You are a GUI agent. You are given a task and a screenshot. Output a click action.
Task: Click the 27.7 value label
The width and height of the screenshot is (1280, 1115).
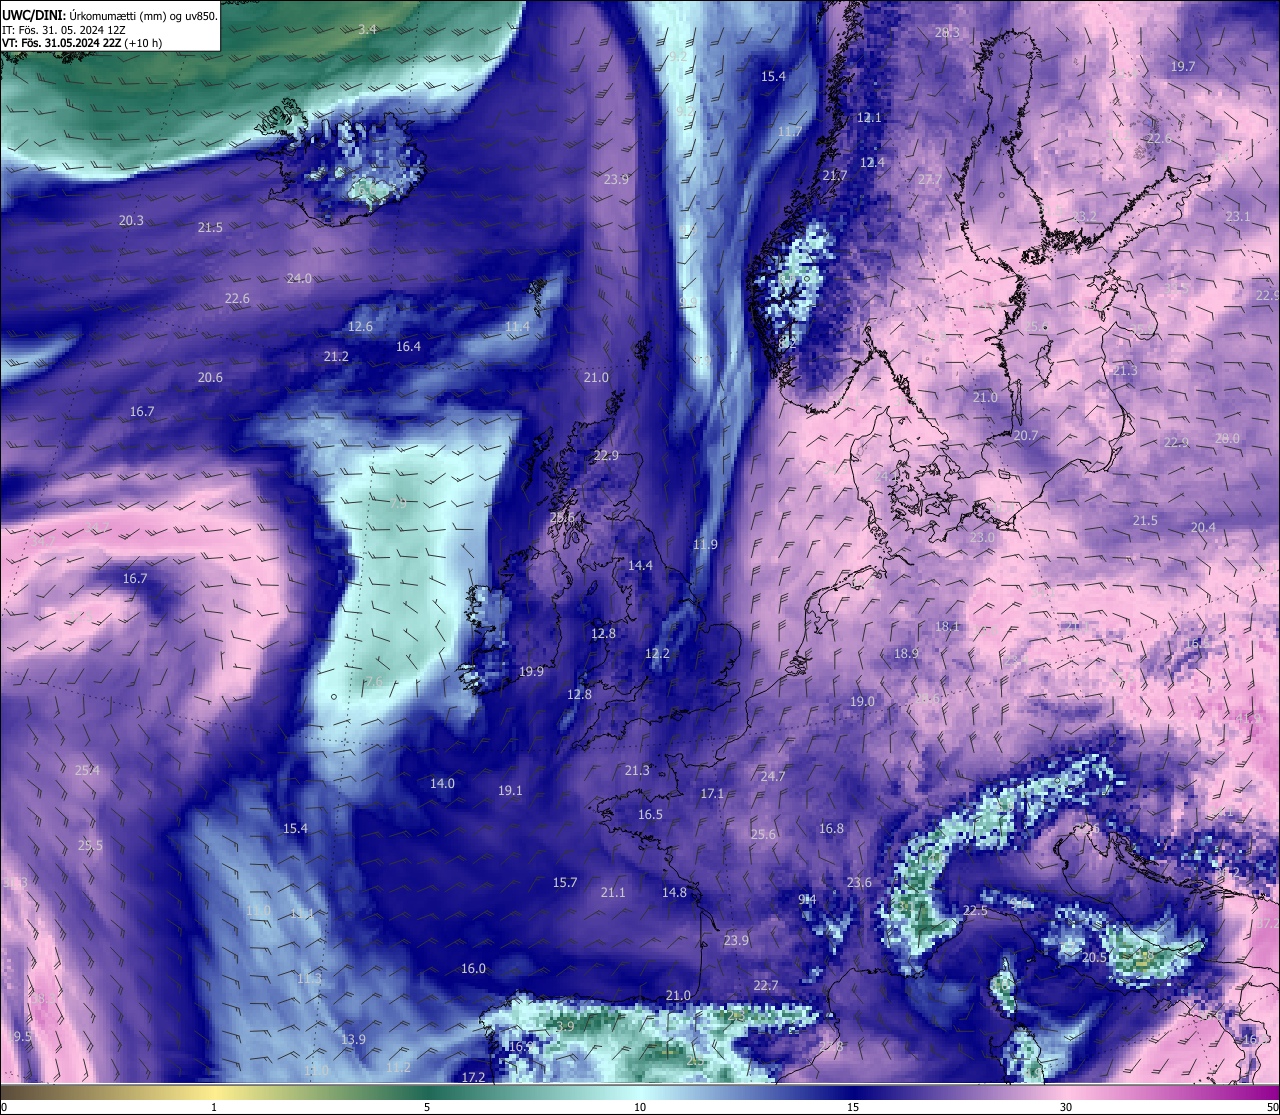[930, 180]
